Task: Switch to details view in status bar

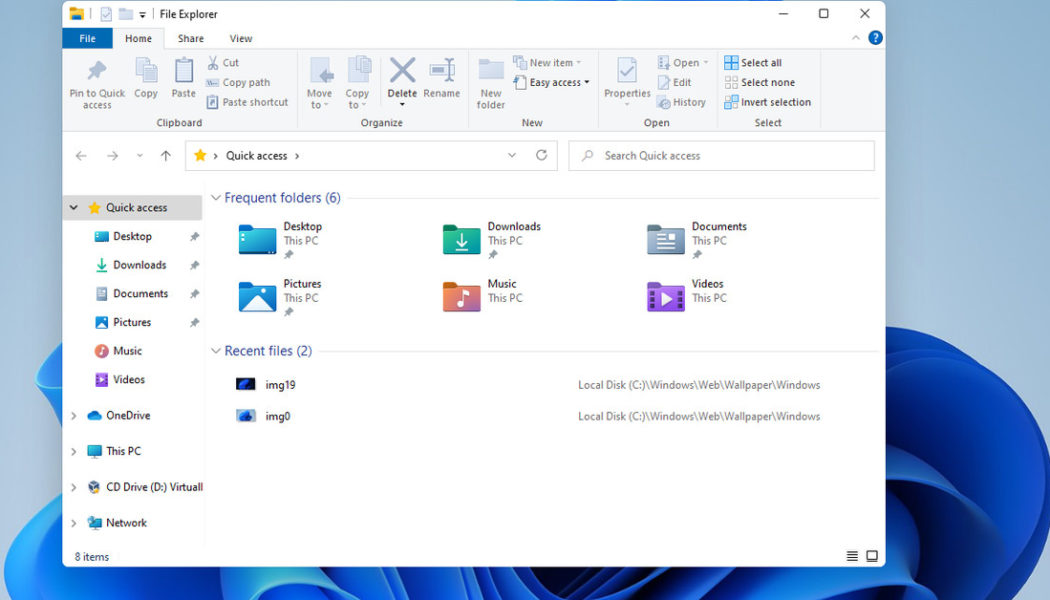Action: (852, 556)
